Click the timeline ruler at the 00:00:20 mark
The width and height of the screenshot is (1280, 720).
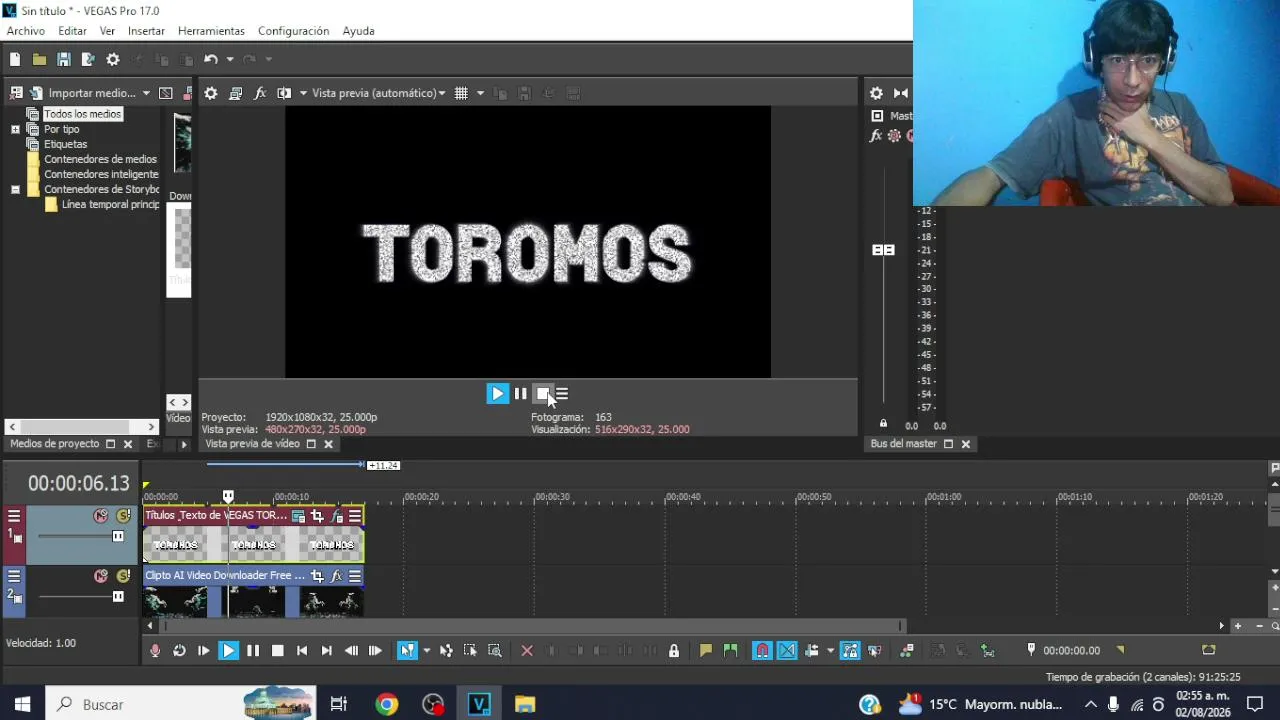(x=421, y=497)
